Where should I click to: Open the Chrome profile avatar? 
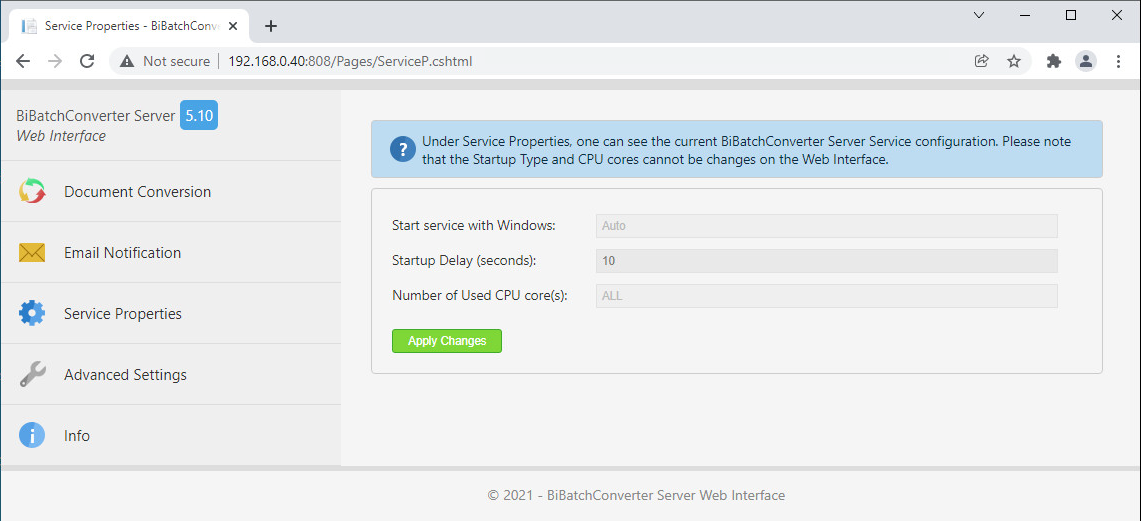pyautogui.click(x=1086, y=61)
